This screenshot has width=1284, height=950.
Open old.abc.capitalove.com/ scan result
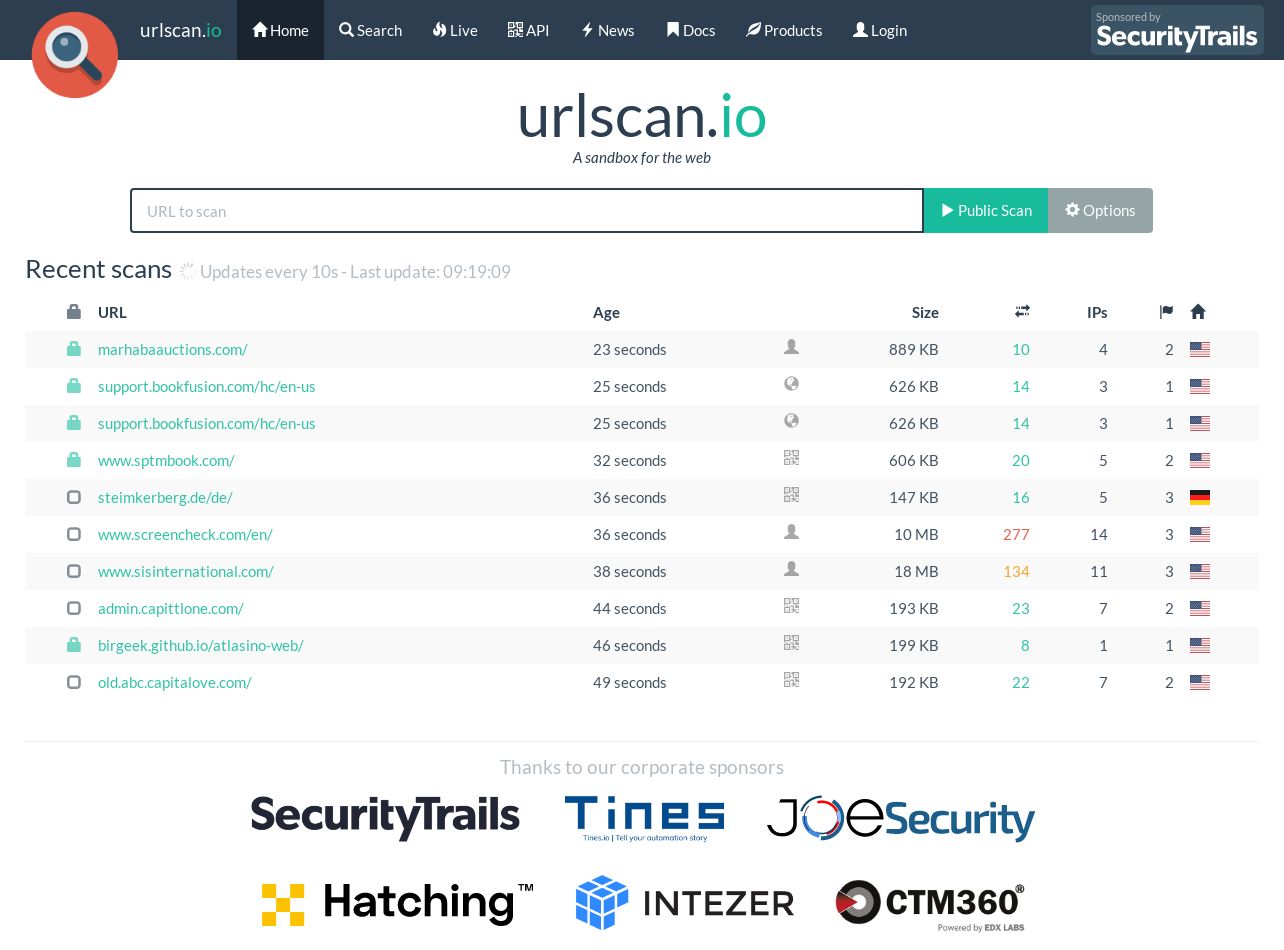click(x=175, y=683)
